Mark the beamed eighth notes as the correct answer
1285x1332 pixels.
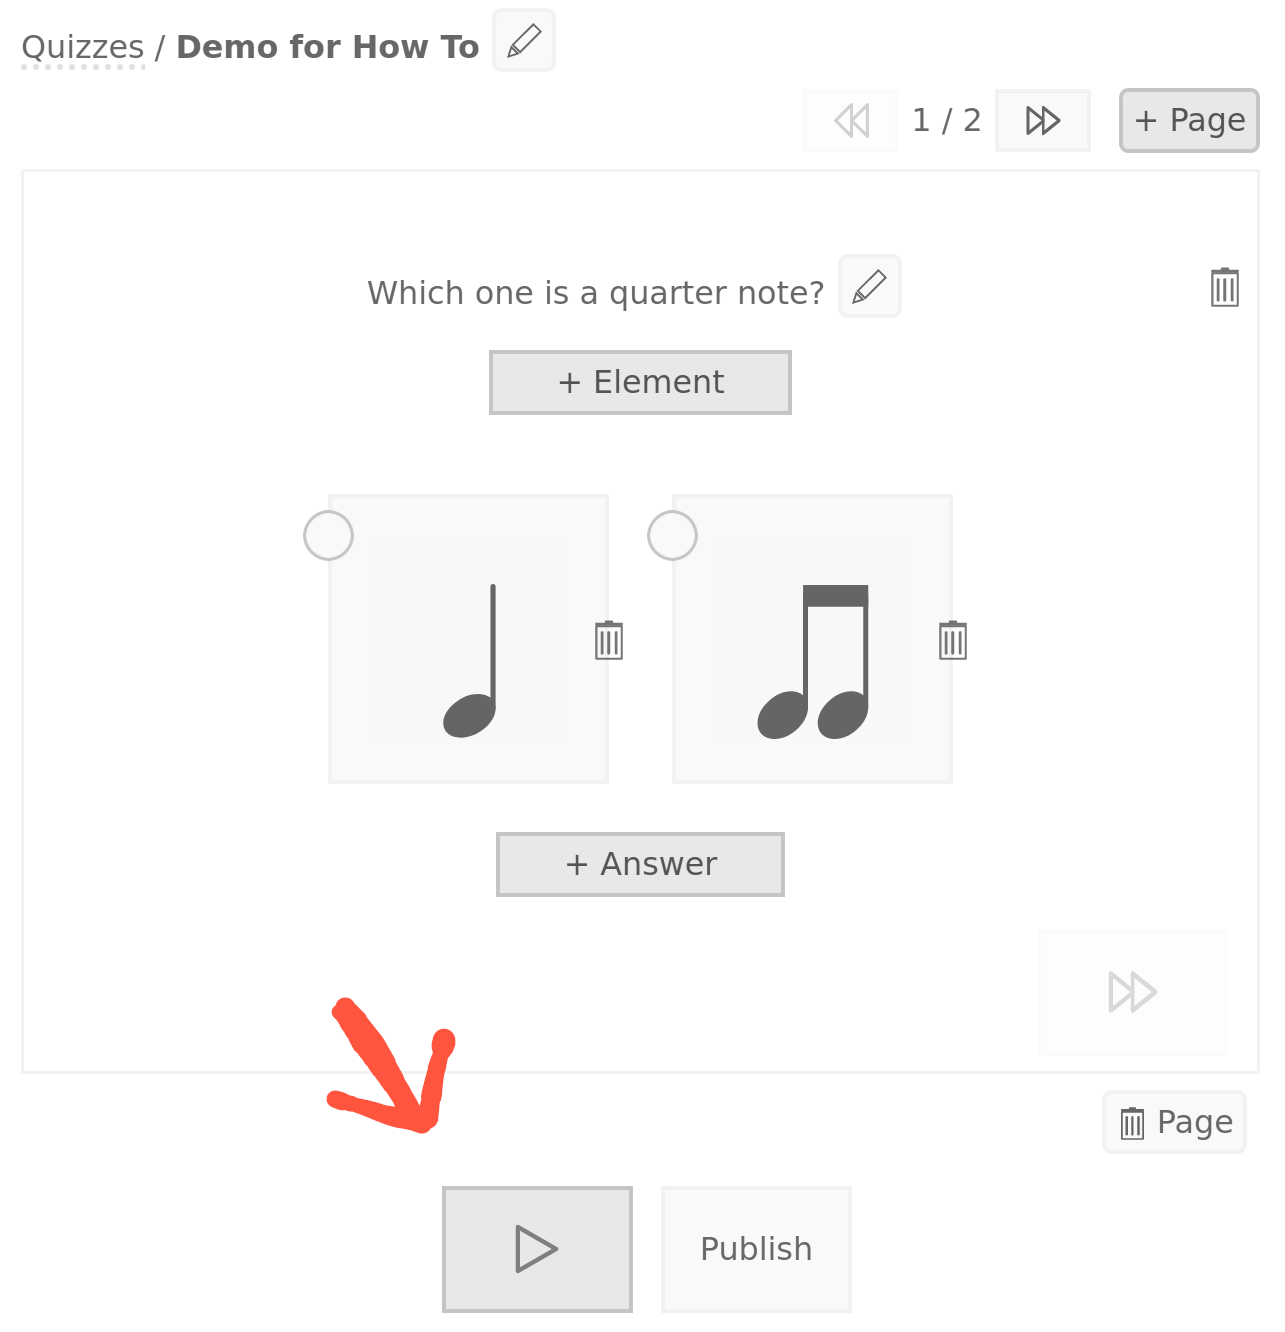(x=673, y=536)
